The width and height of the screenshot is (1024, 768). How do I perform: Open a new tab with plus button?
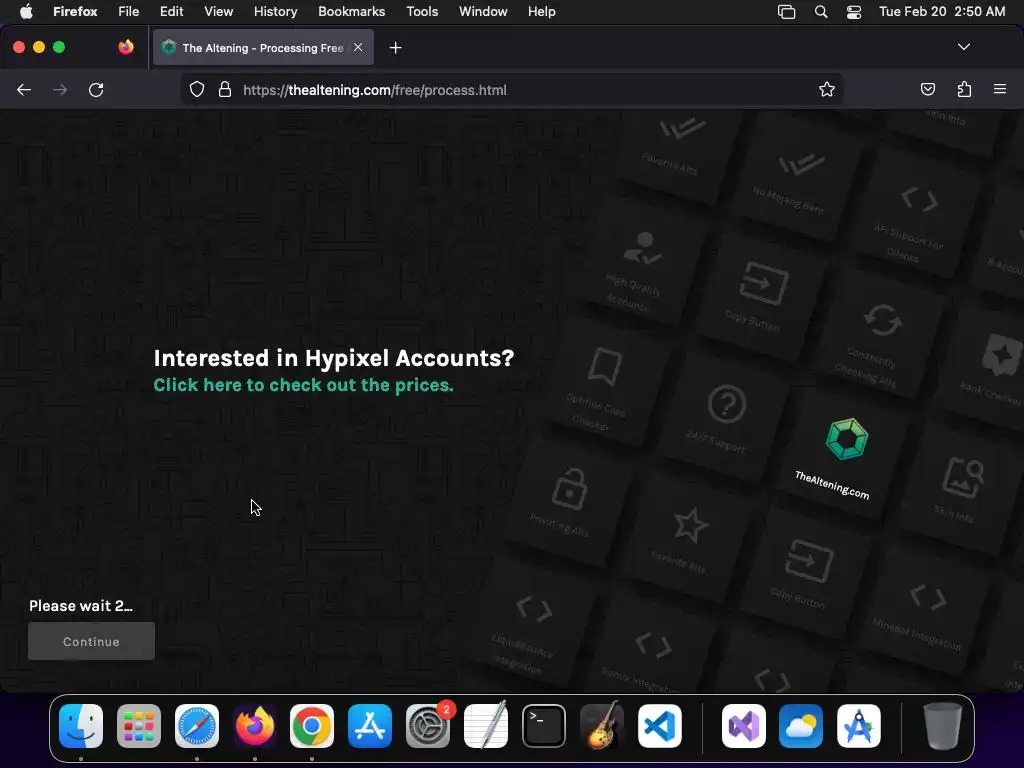point(395,48)
